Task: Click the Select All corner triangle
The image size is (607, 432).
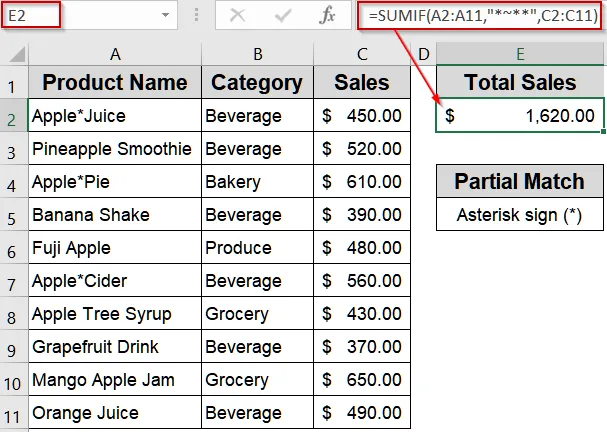Action: coord(16,55)
